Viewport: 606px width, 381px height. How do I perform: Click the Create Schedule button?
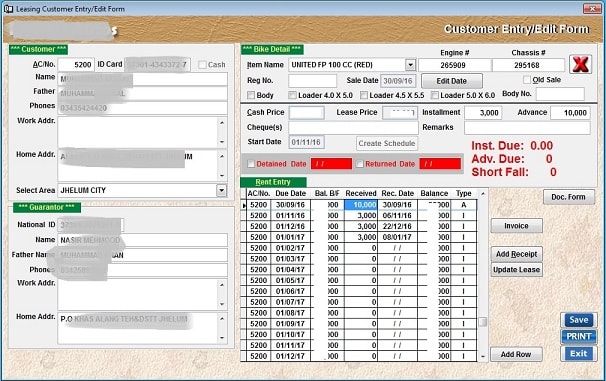386,143
